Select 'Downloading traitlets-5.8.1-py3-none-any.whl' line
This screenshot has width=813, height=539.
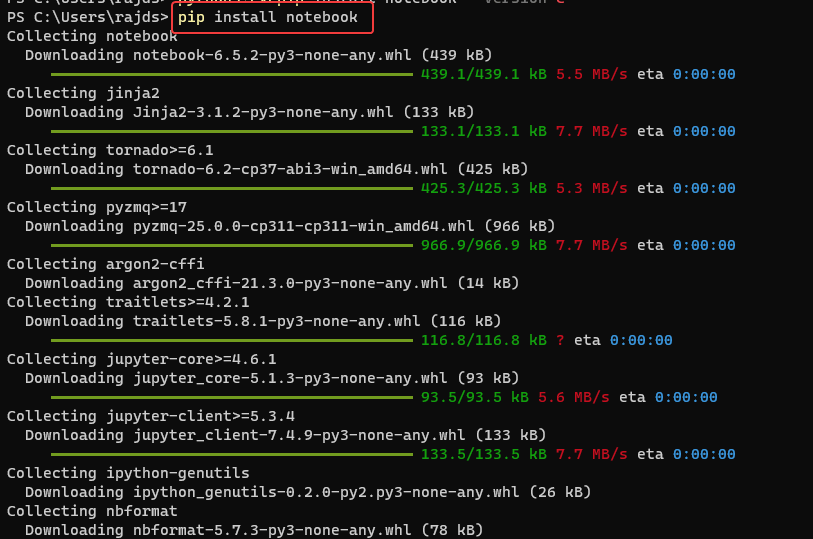[263, 321]
